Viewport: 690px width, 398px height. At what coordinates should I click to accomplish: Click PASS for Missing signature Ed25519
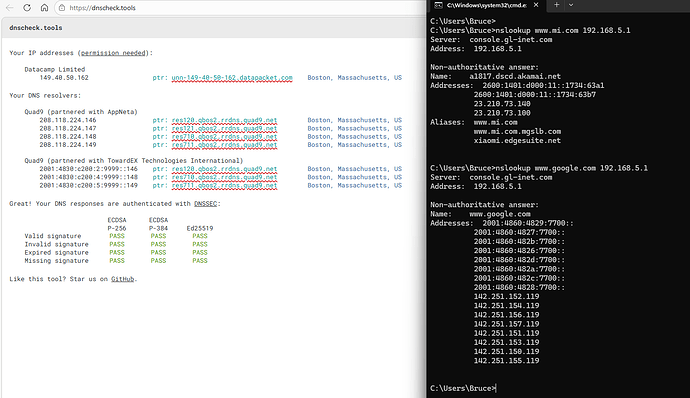(200, 261)
